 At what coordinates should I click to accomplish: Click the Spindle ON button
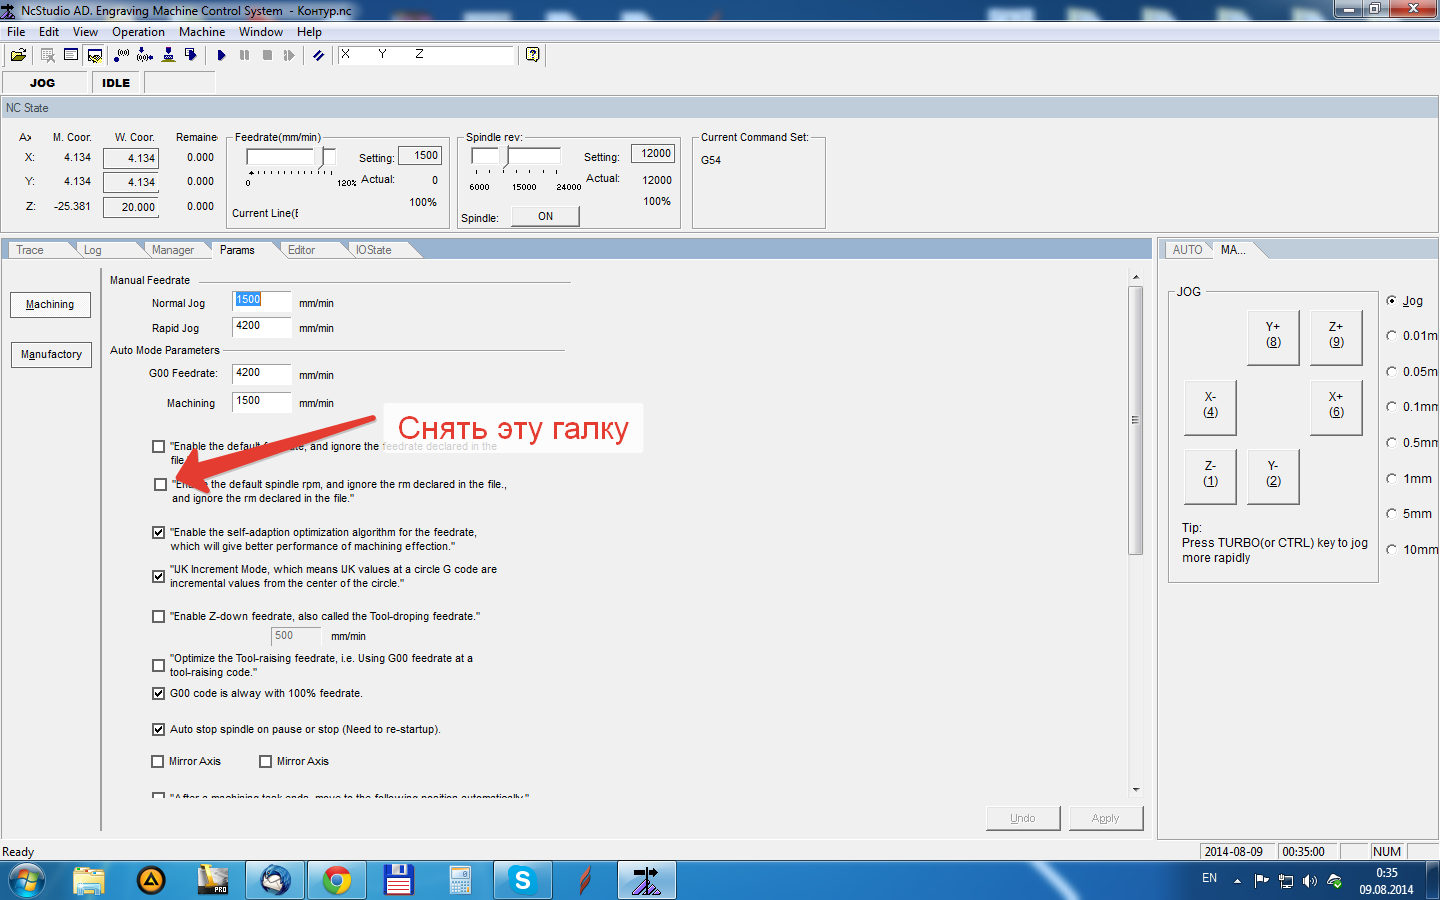tap(545, 216)
